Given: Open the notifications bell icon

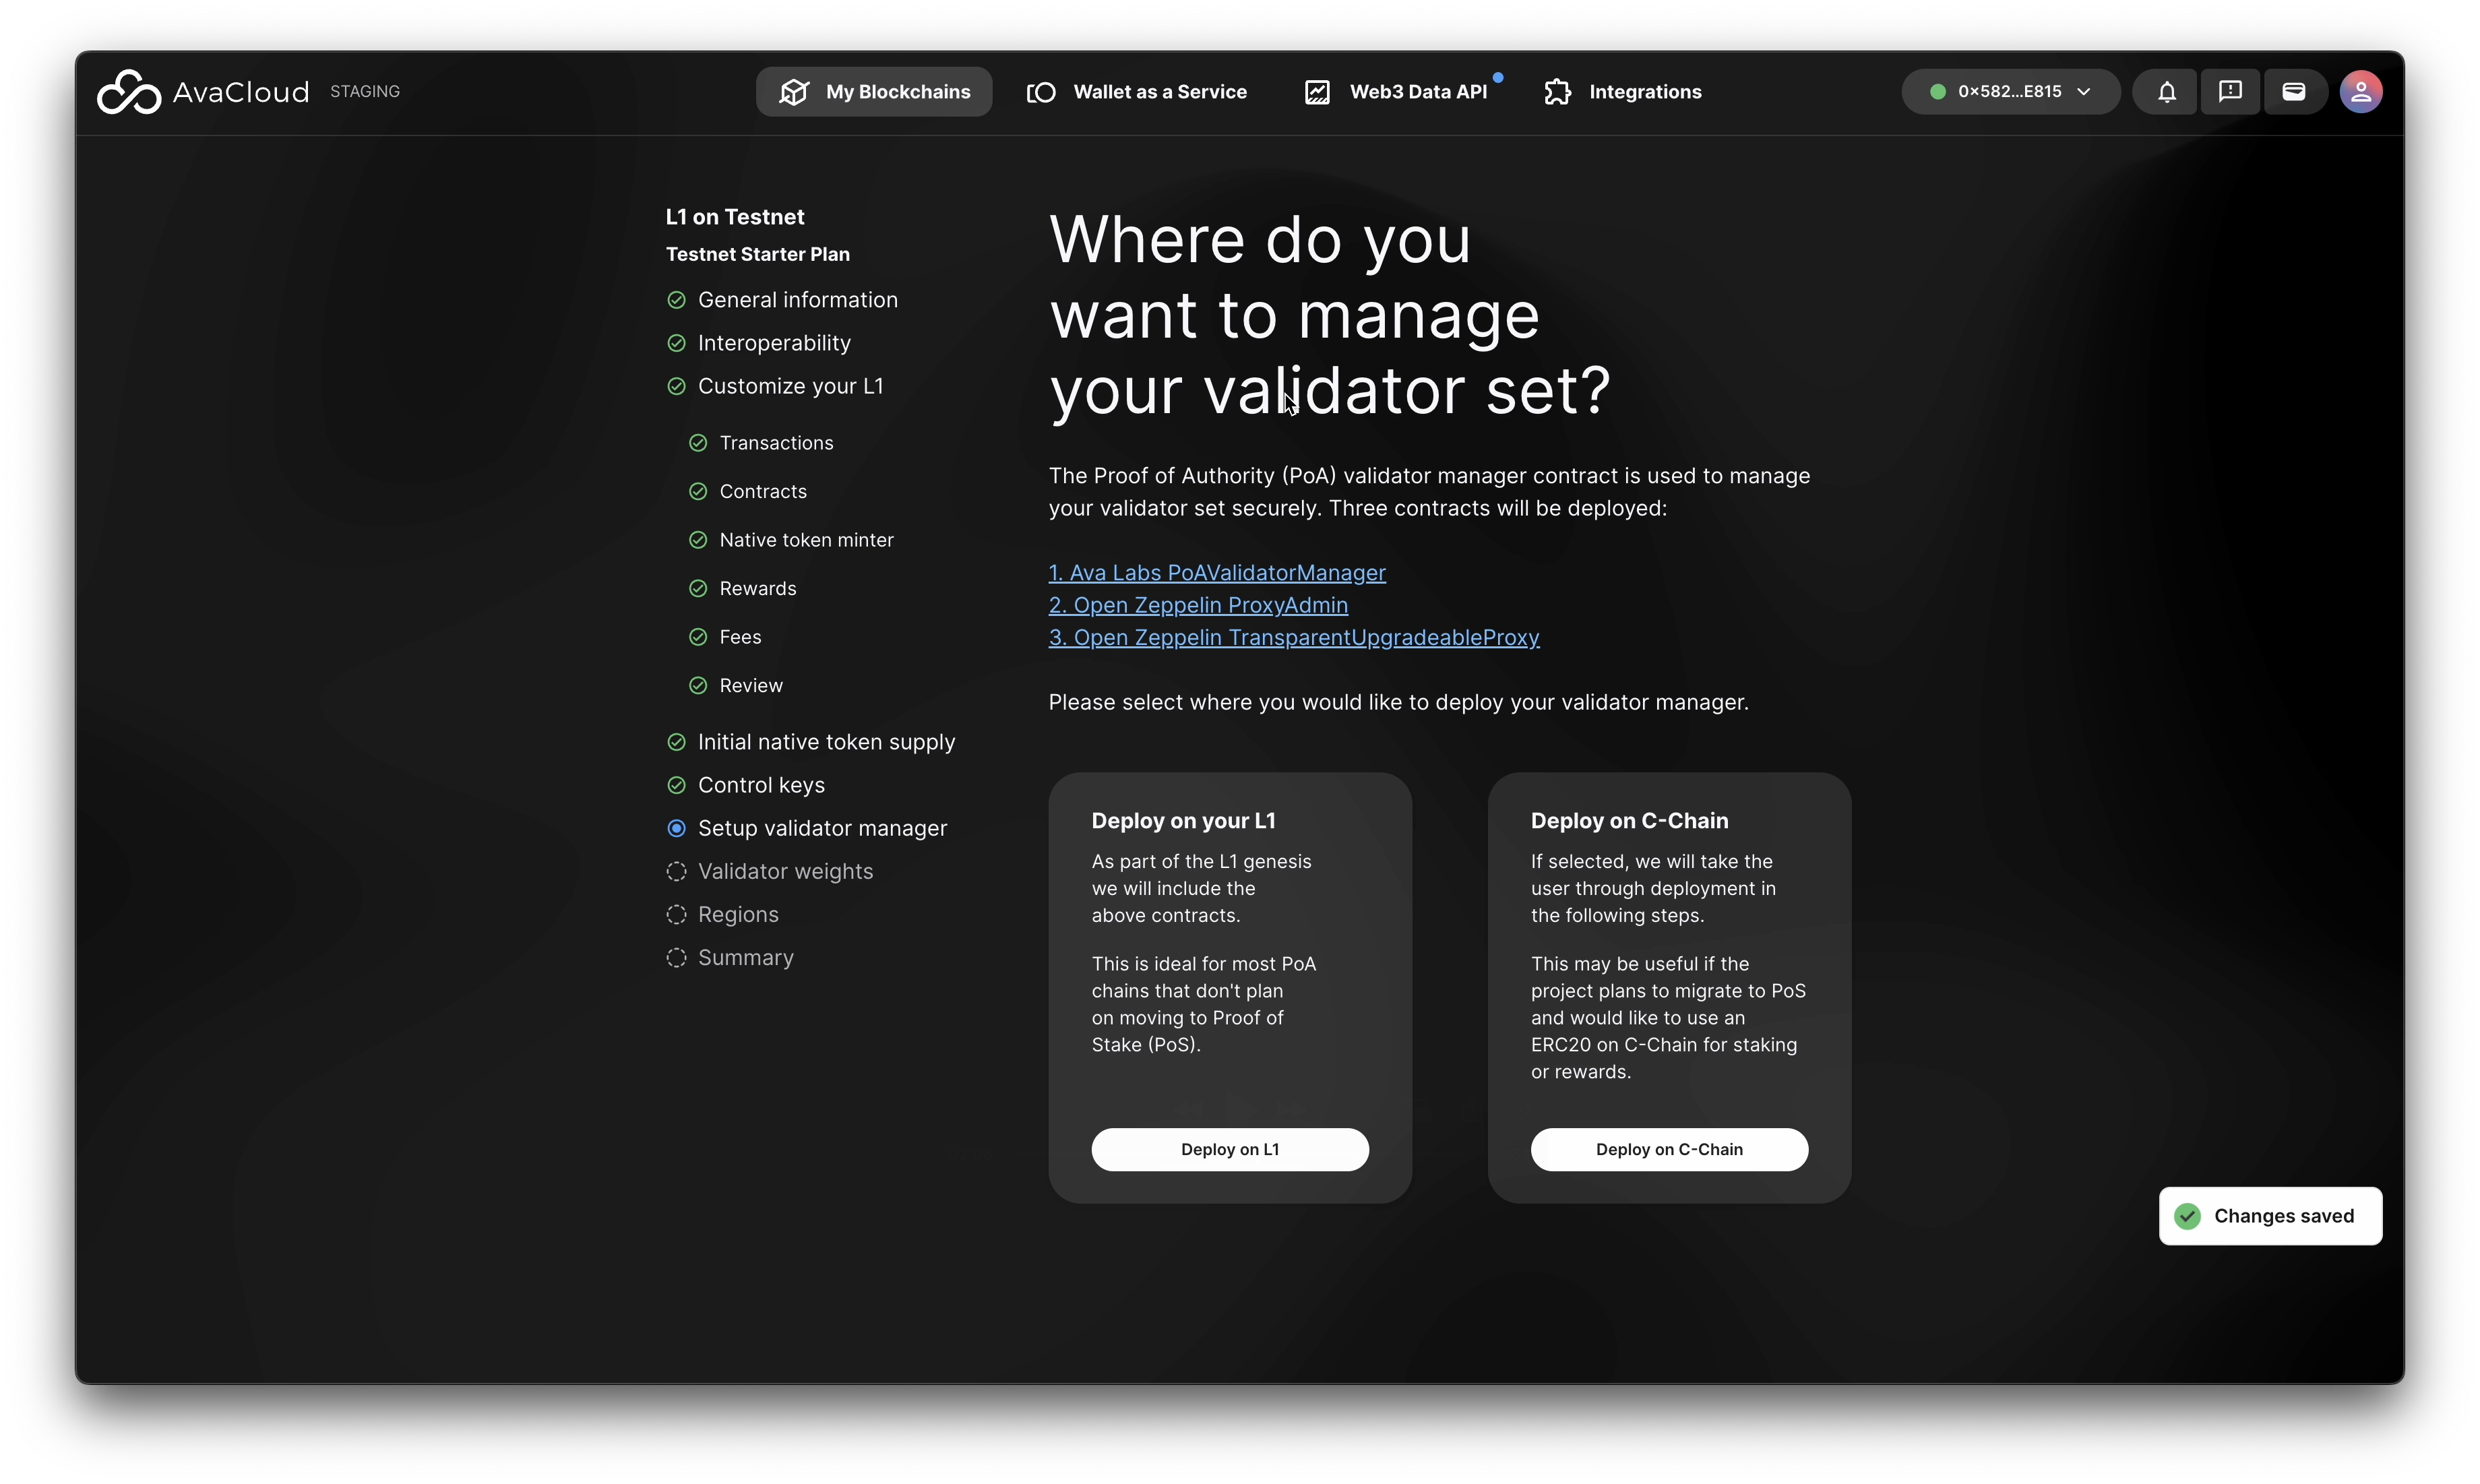Looking at the screenshot, I should [x=2166, y=92].
